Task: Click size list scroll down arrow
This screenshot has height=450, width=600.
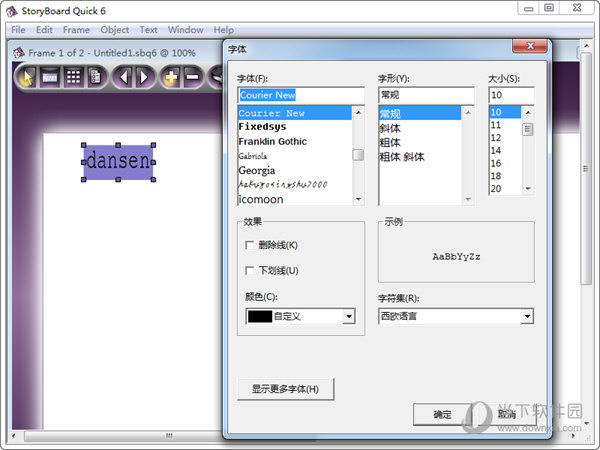Action: 528,188
